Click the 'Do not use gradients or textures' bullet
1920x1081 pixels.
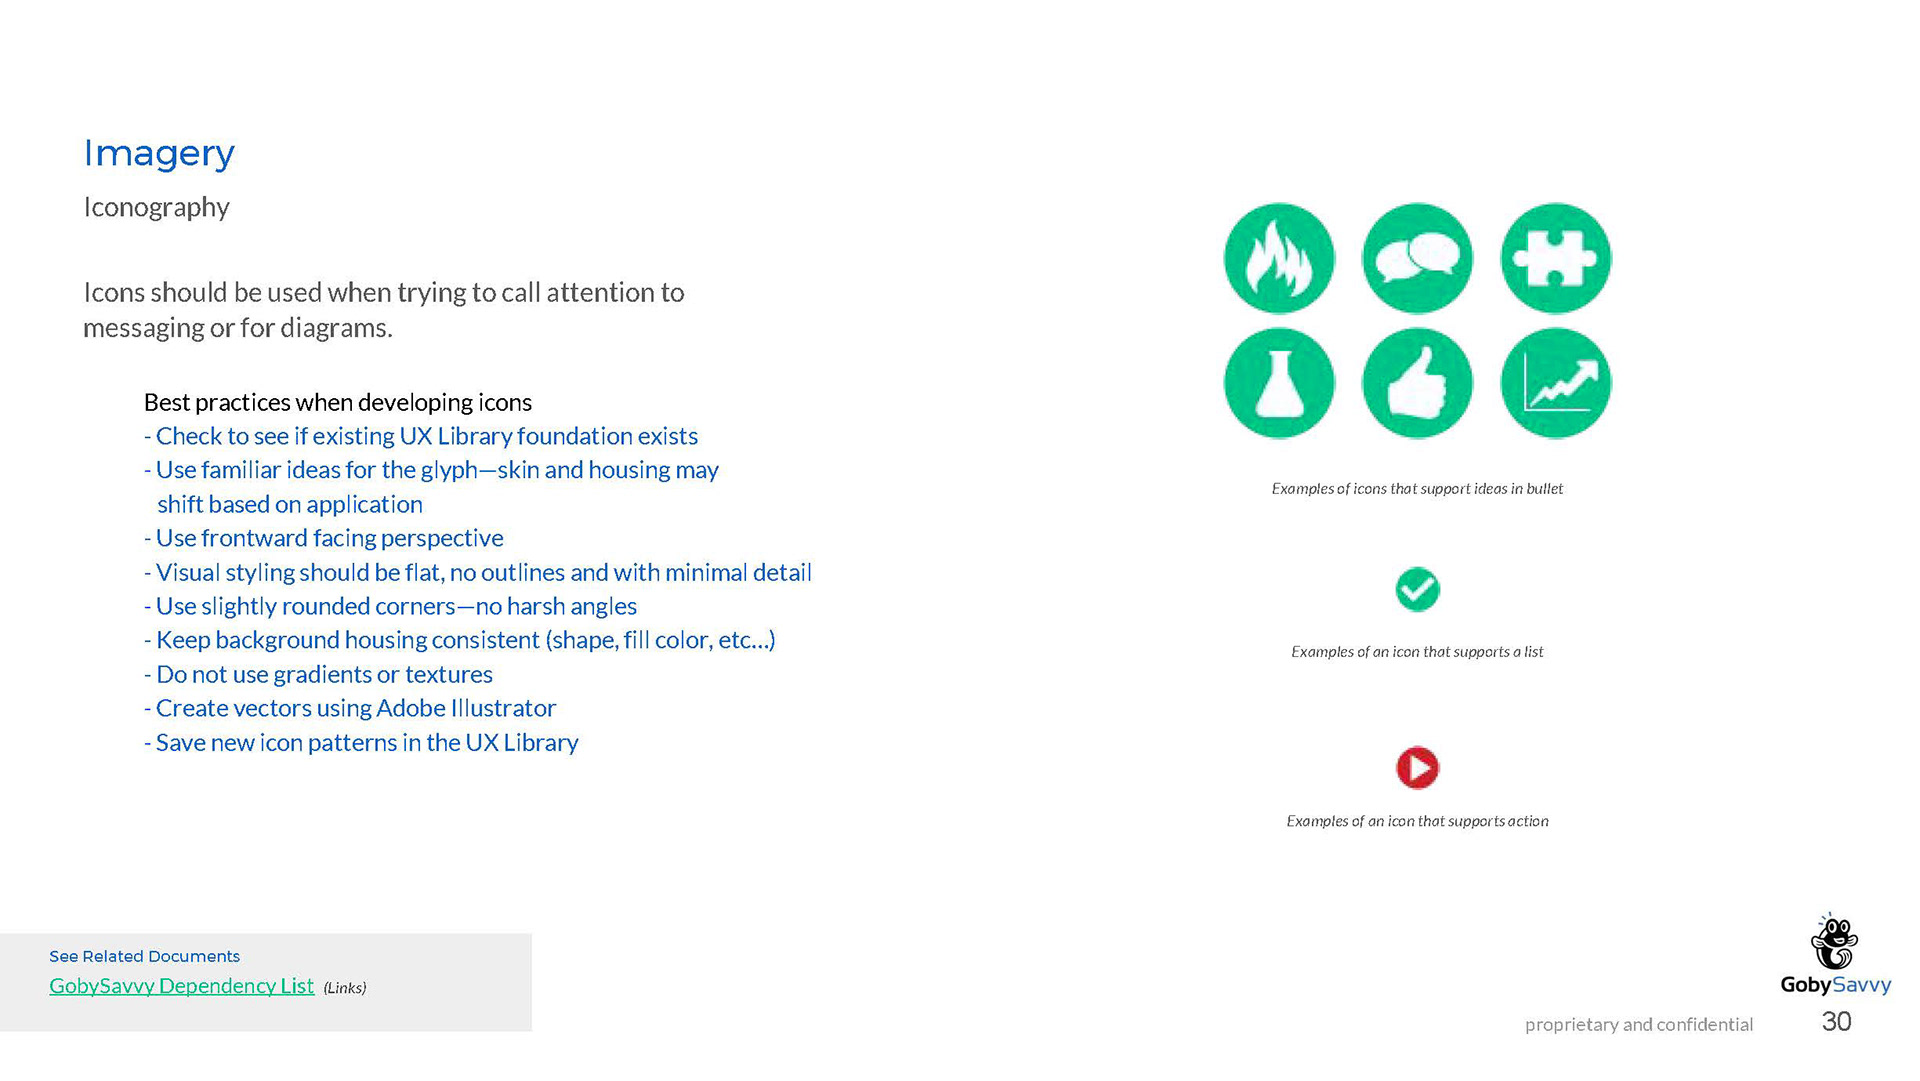318,674
